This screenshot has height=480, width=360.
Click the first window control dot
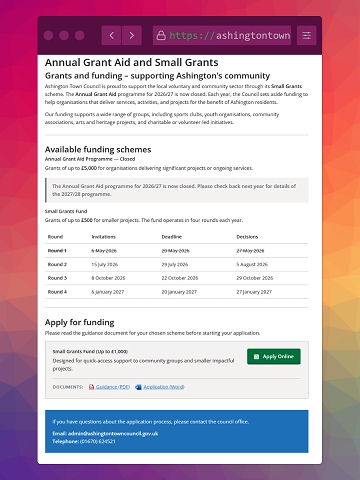tap(48, 35)
